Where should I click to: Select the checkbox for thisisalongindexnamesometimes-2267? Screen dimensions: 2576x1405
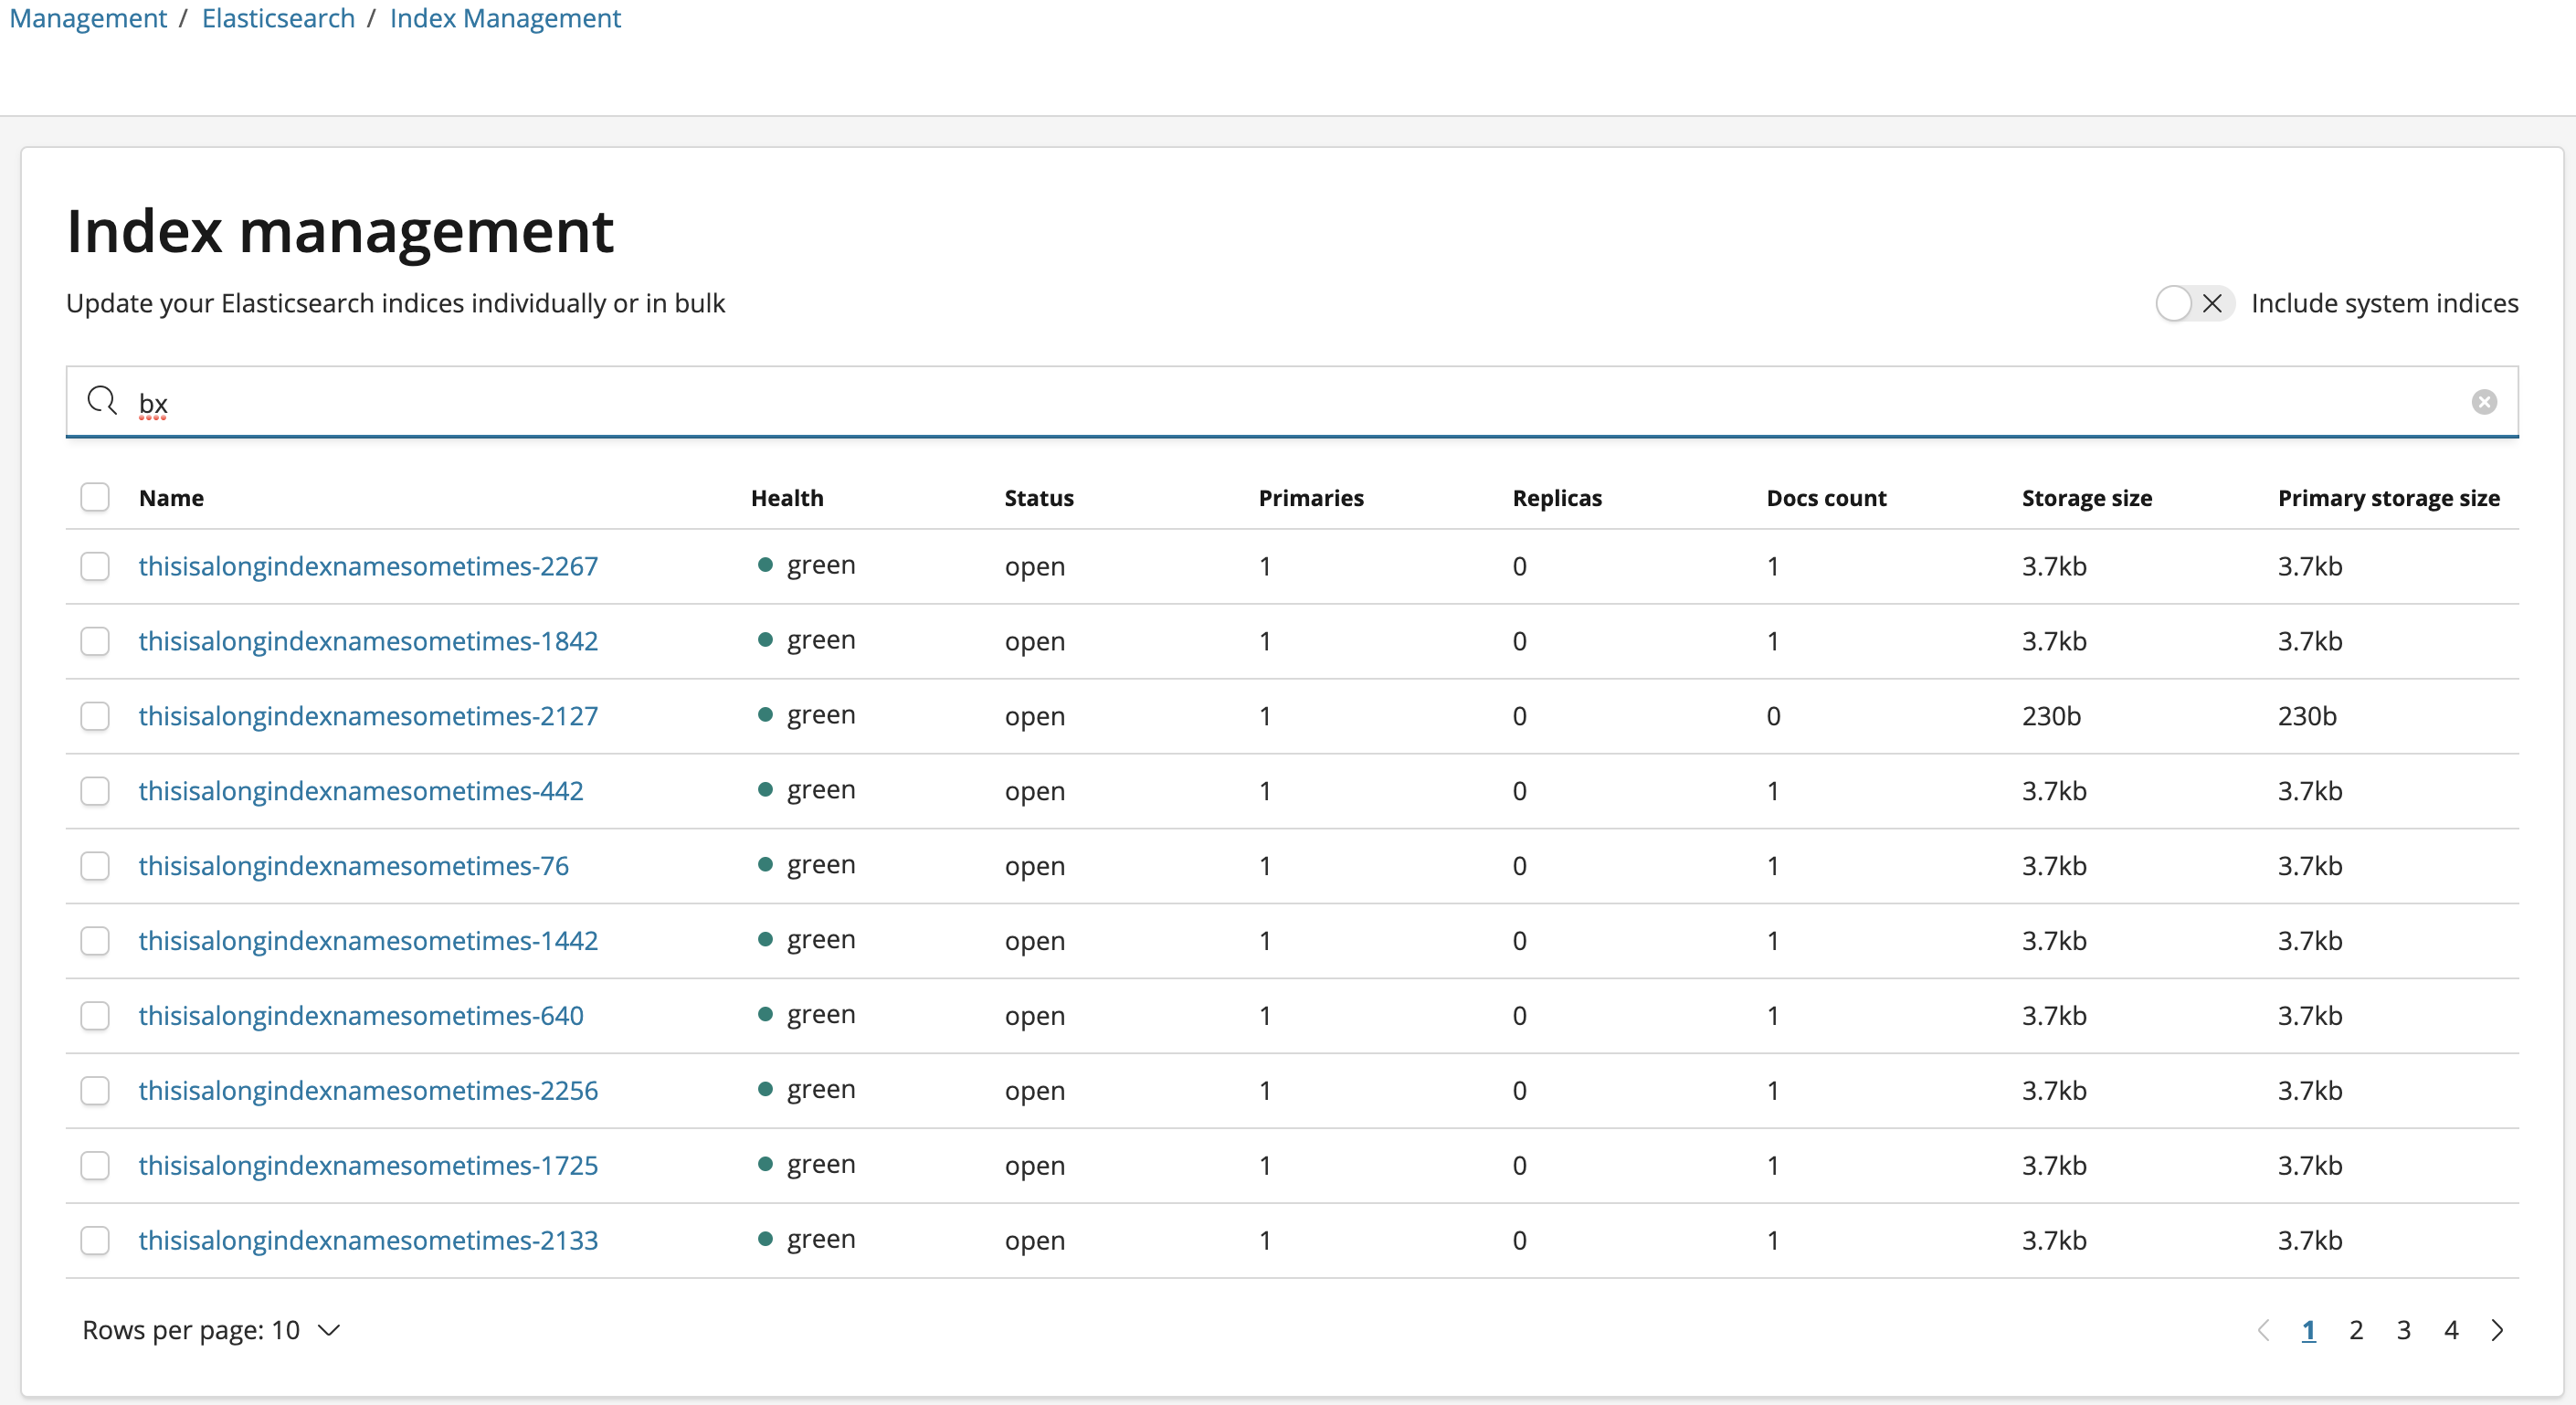(x=95, y=566)
